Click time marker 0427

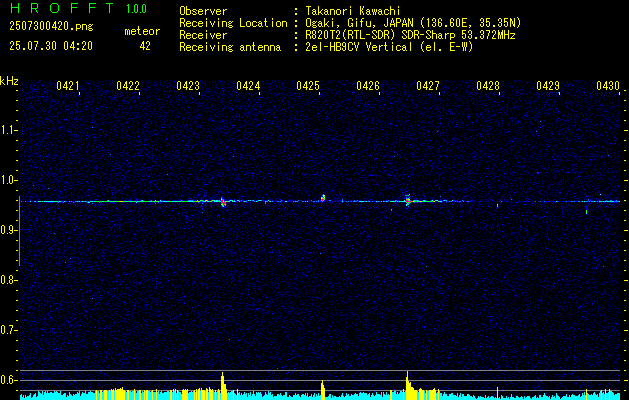pos(428,86)
